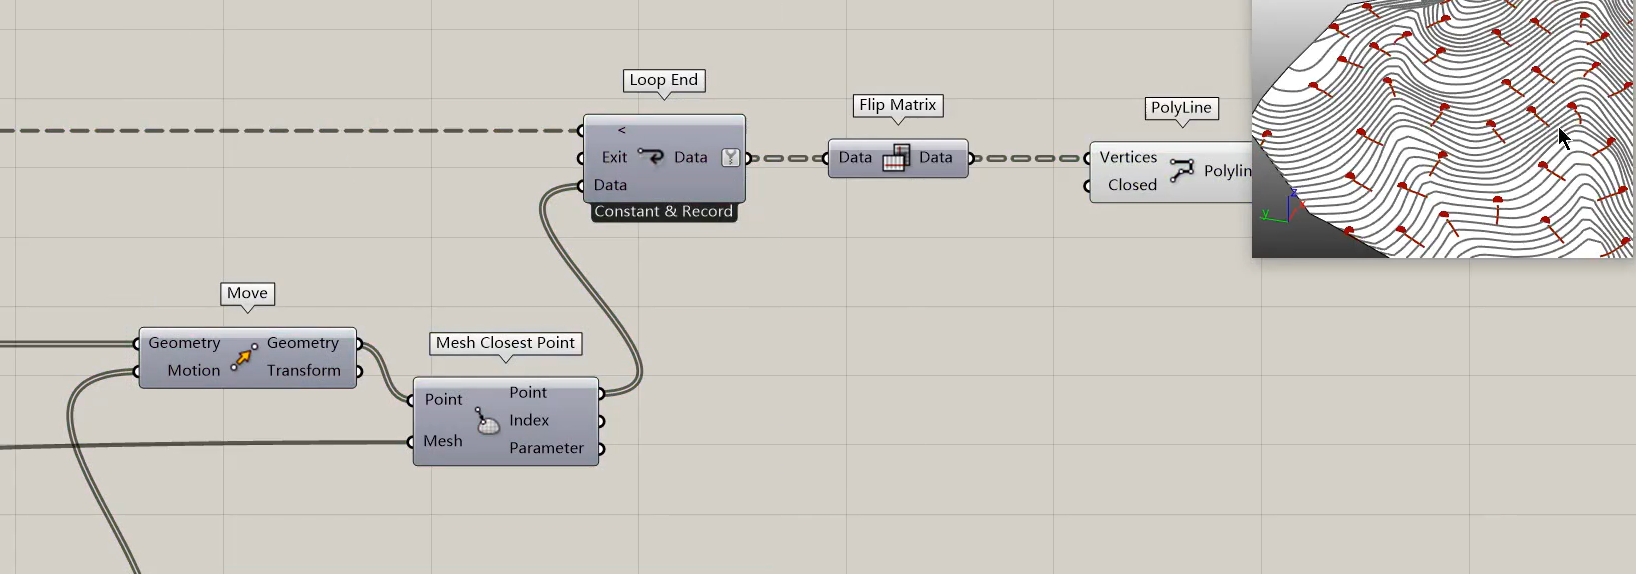Select the Loop End label tag
This screenshot has height=574, width=1636.
[664, 80]
